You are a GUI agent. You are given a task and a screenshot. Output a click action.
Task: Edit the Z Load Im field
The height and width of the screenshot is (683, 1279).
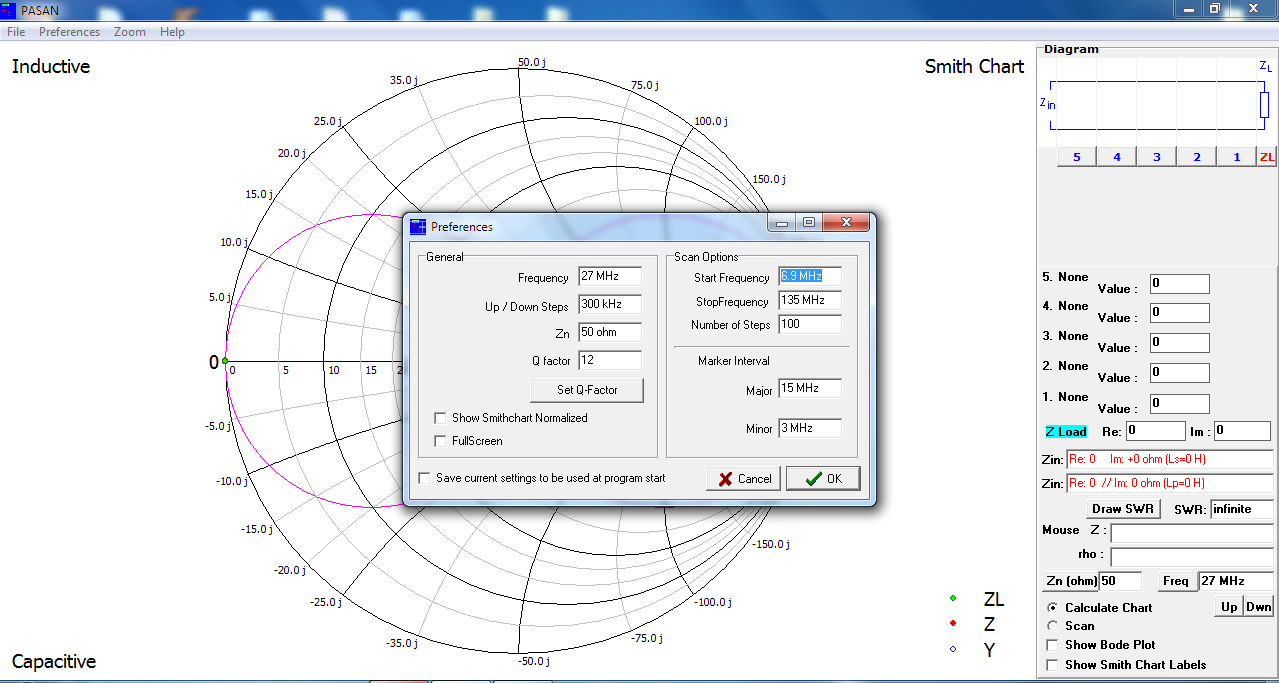click(x=1242, y=431)
